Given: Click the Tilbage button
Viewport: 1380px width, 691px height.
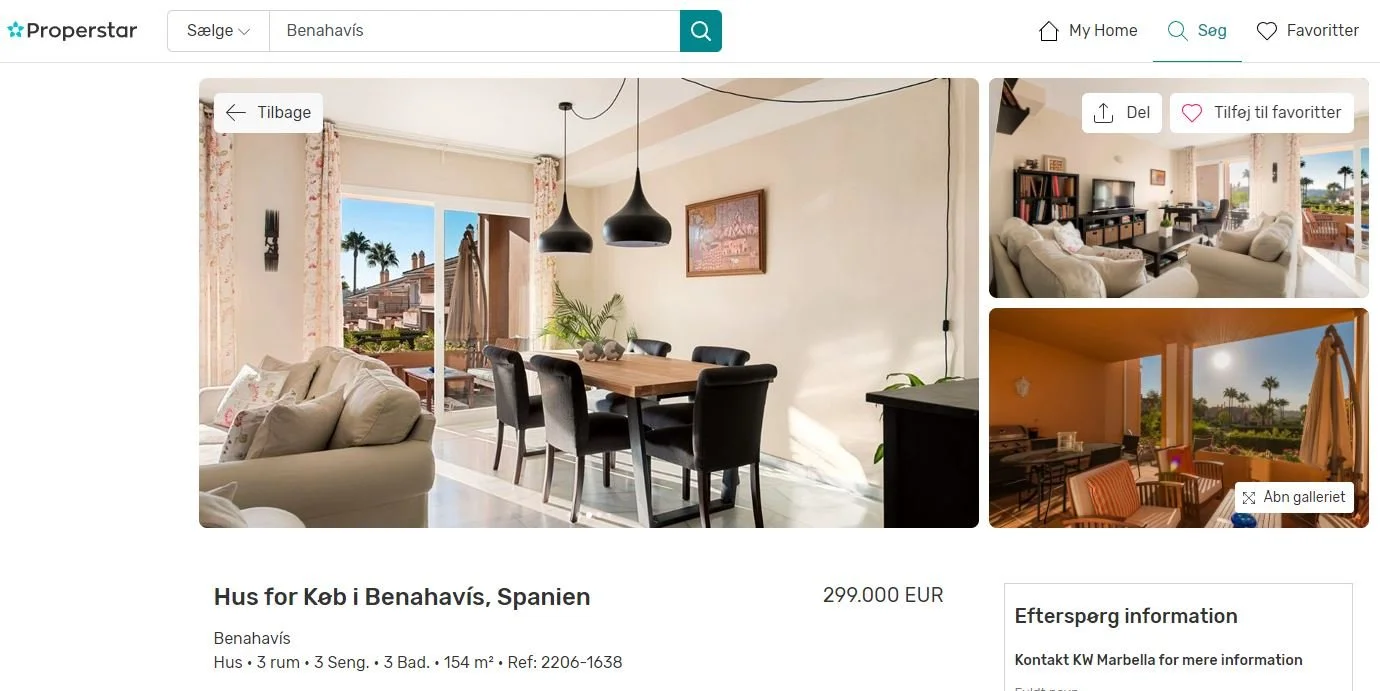Looking at the screenshot, I should click(x=268, y=113).
